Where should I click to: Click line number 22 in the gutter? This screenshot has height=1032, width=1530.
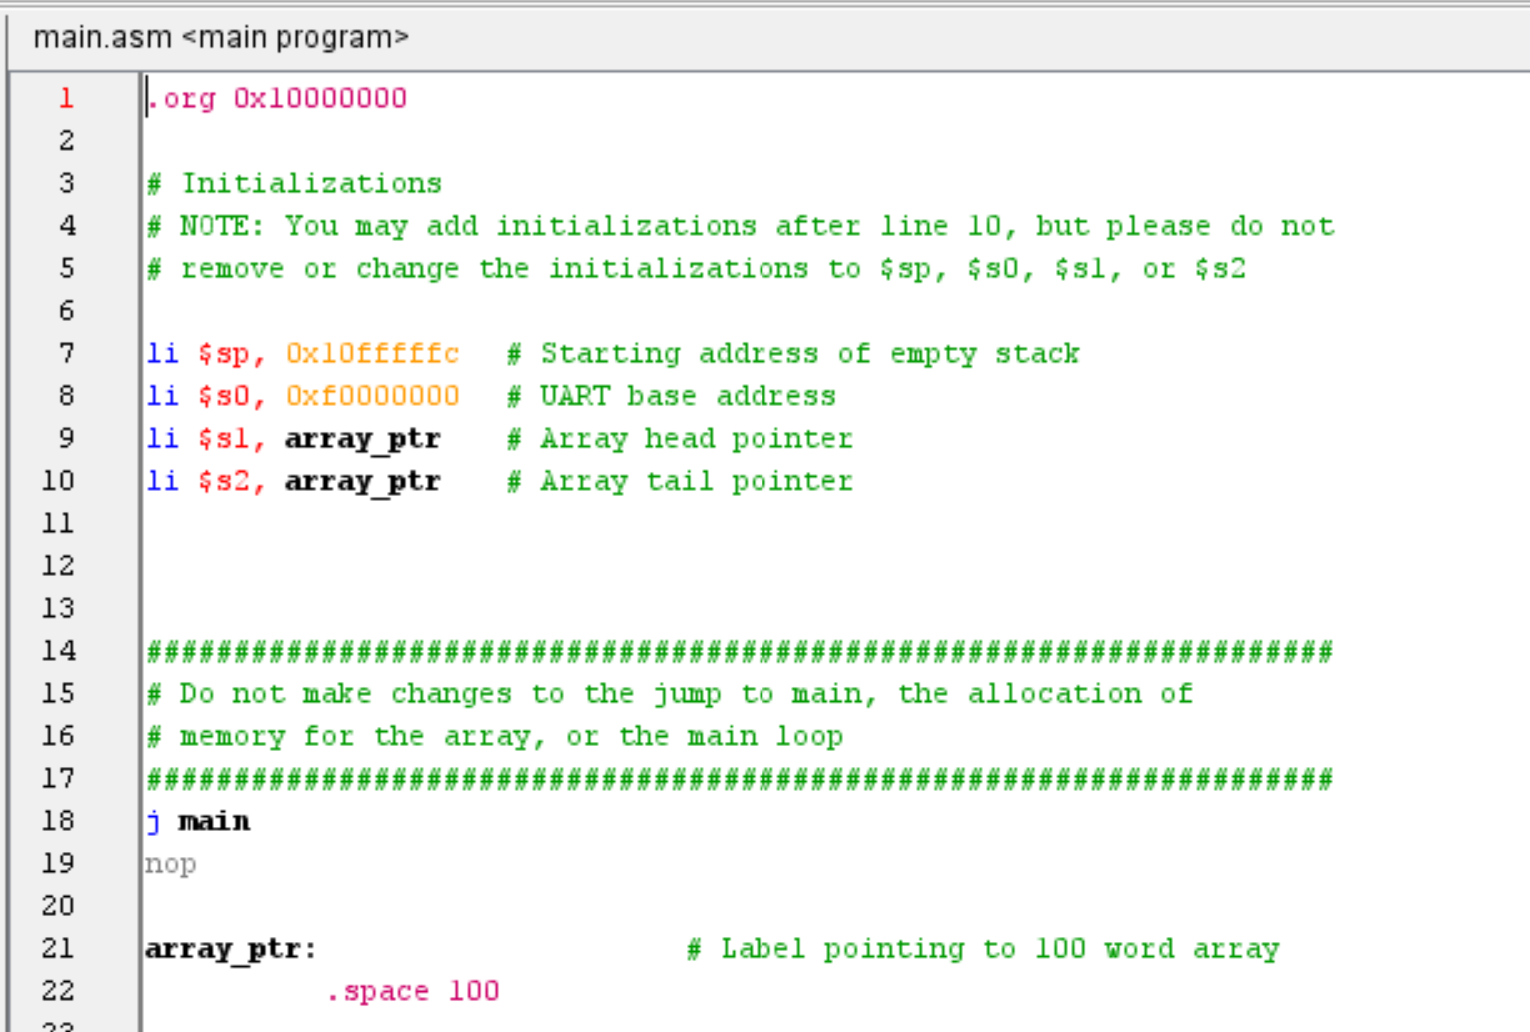[58, 990]
